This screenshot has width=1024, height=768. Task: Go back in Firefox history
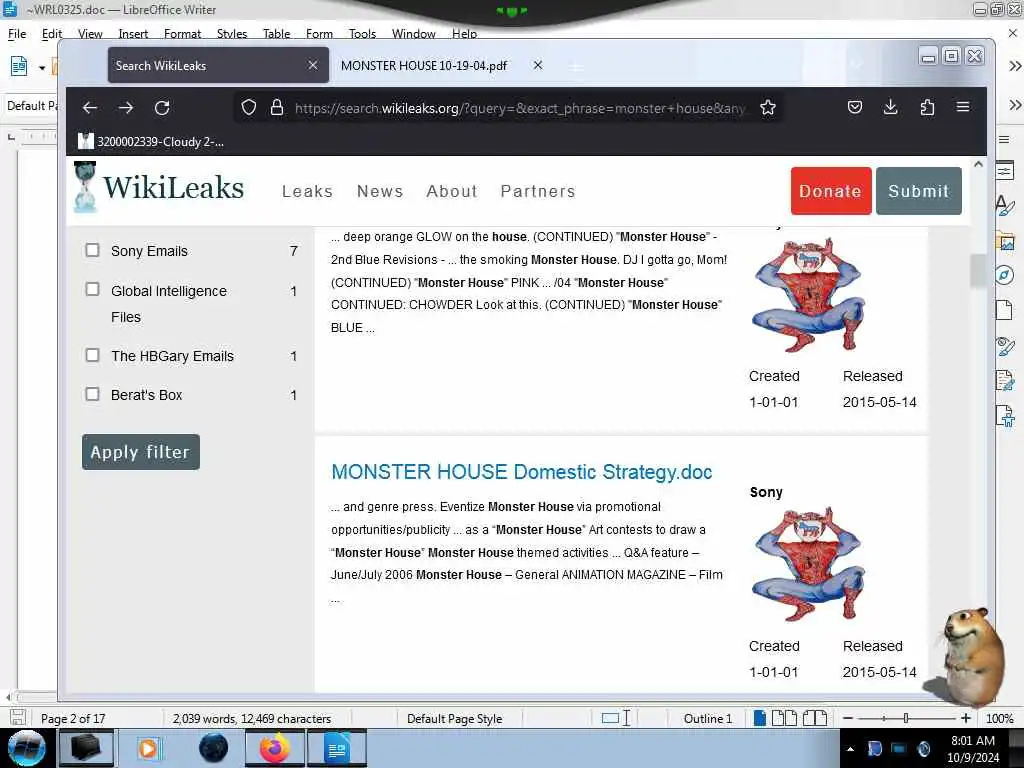pos(90,108)
